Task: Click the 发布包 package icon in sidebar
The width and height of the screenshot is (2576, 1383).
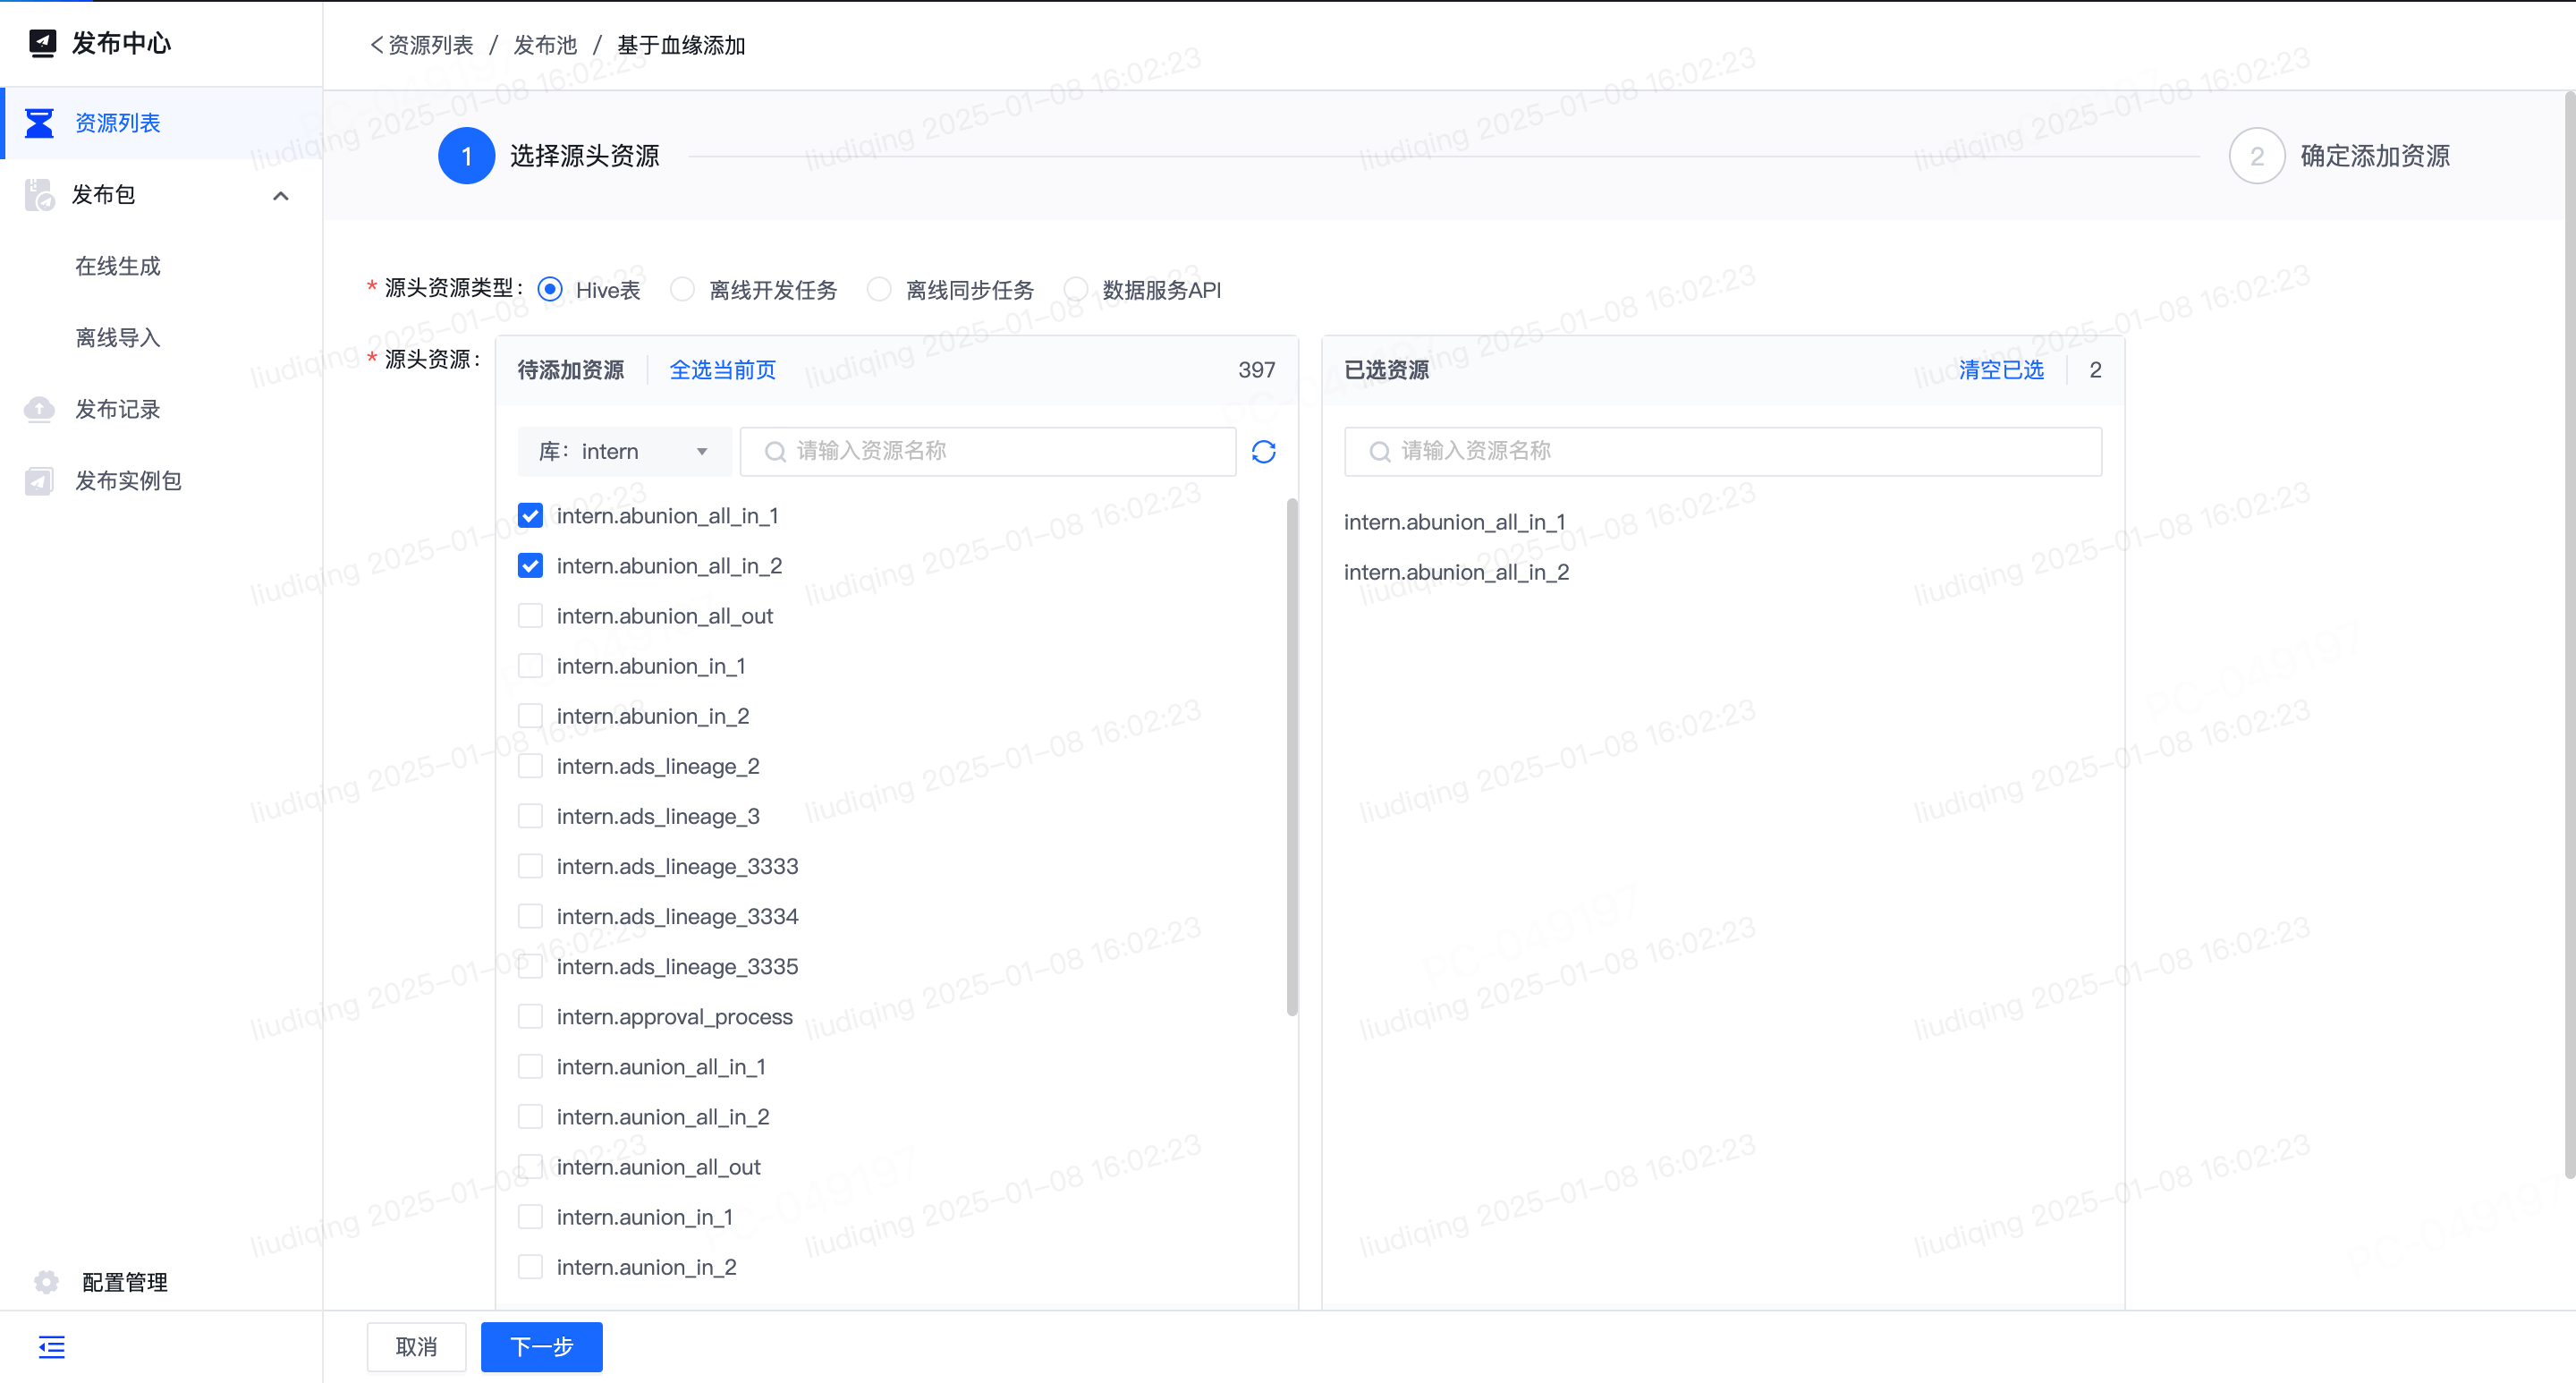Action: coord(39,195)
